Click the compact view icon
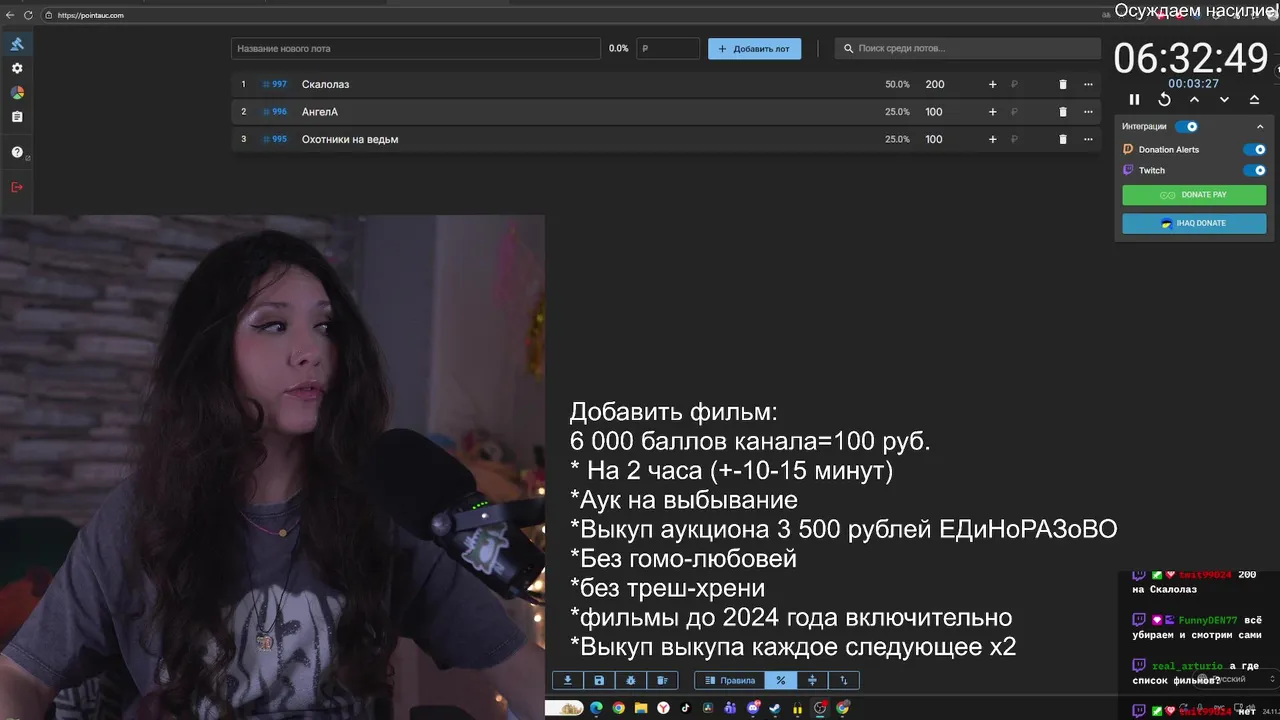 point(812,680)
